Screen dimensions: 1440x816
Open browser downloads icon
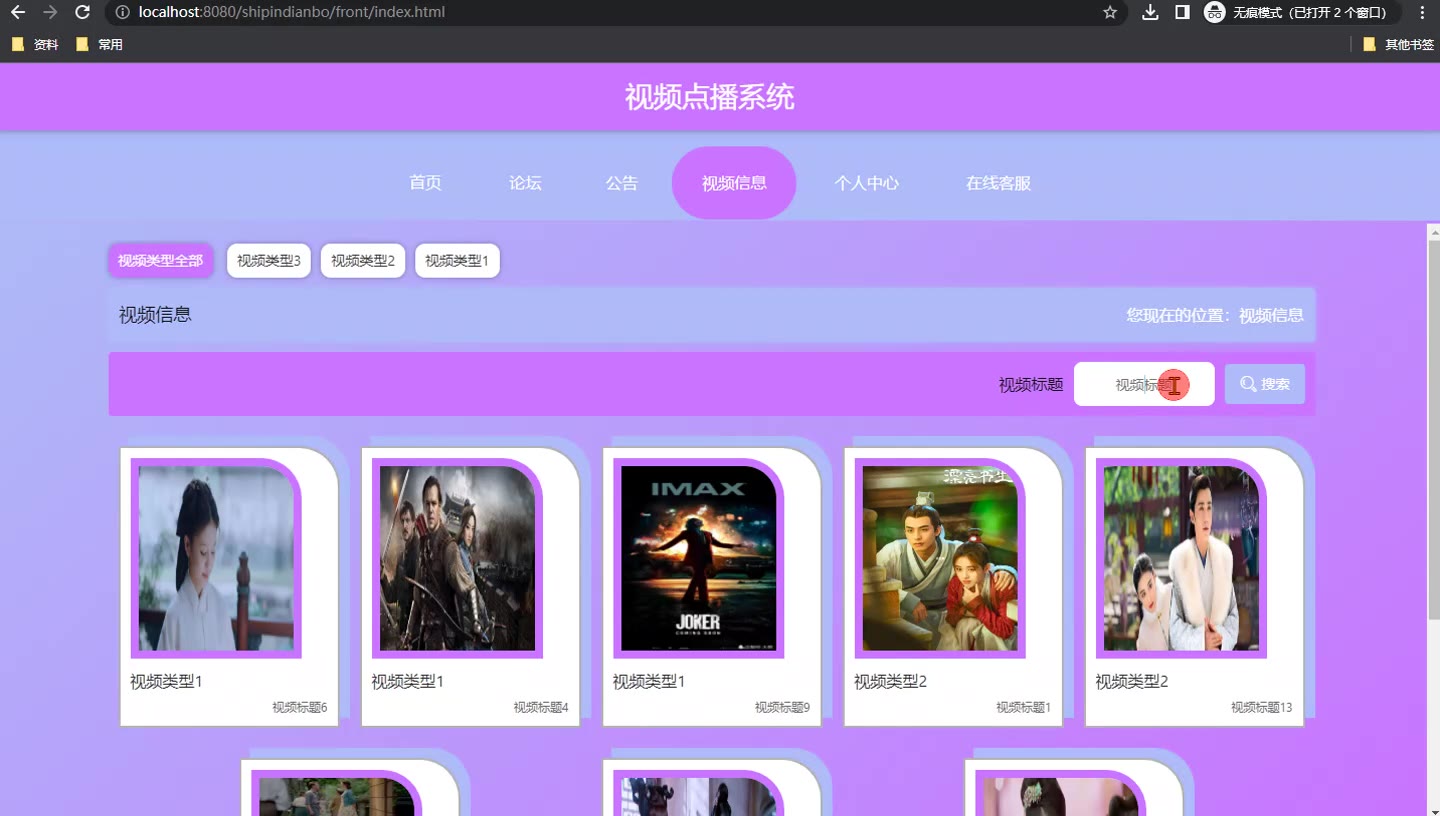tap(1150, 12)
